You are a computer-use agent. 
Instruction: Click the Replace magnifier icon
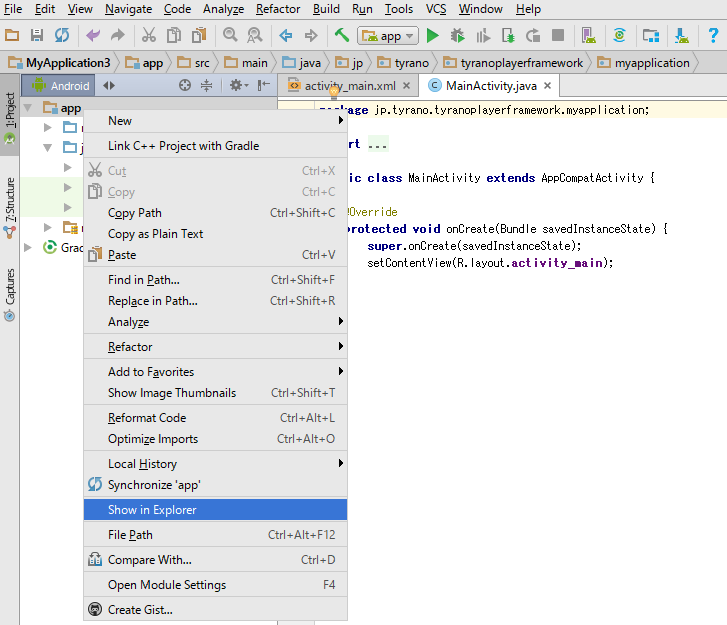tap(255, 35)
